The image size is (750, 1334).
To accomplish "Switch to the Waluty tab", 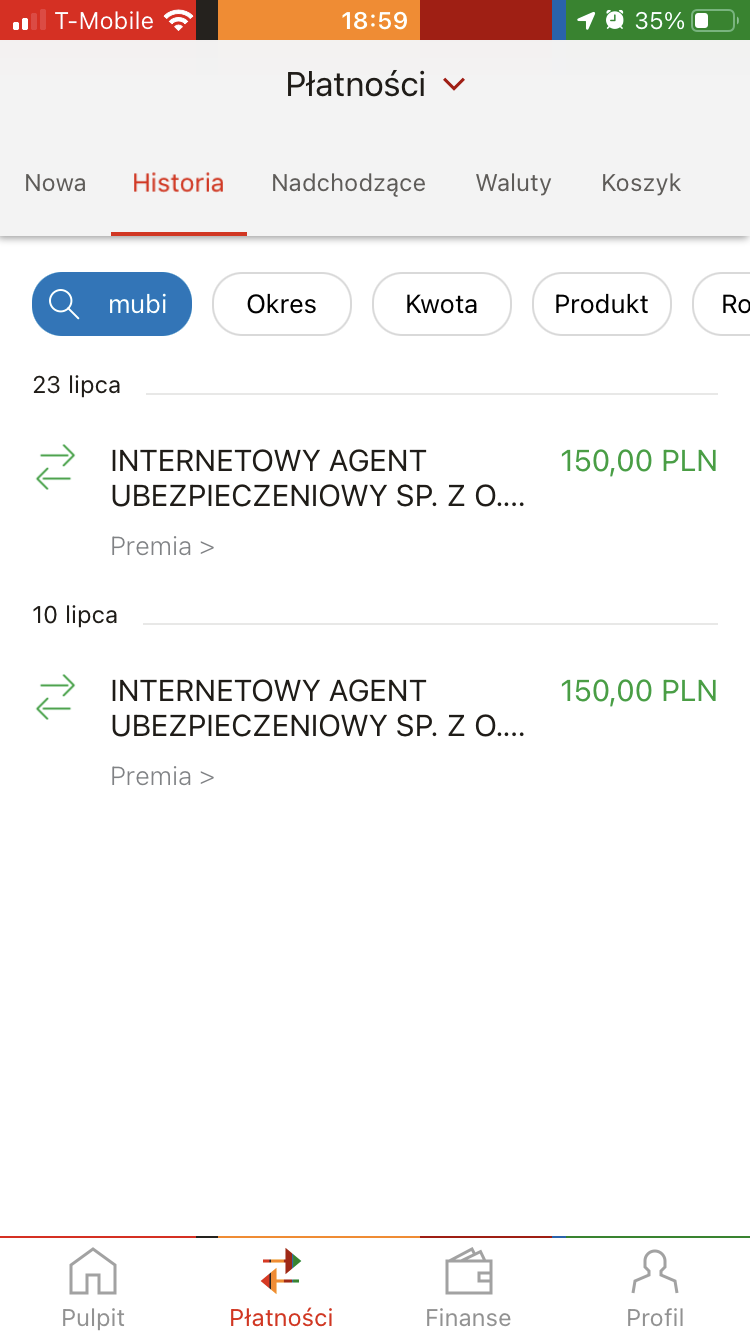I will 513,183.
